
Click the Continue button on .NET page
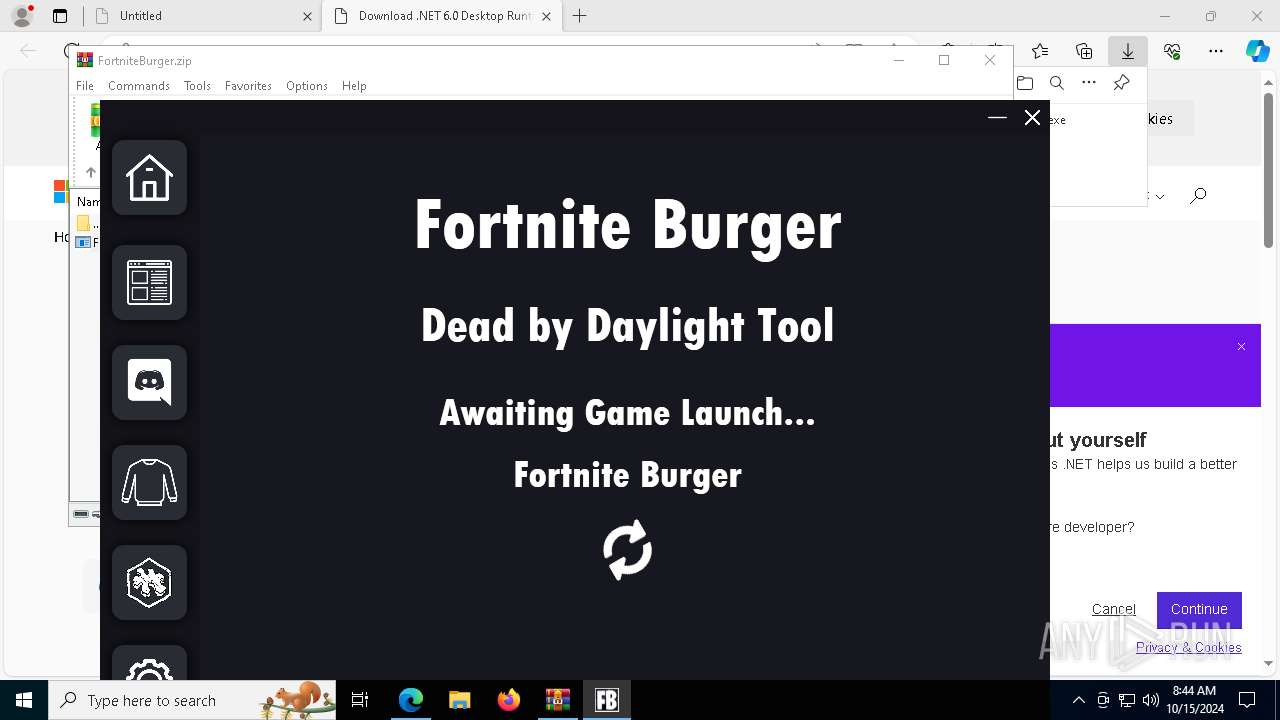[1199, 609]
